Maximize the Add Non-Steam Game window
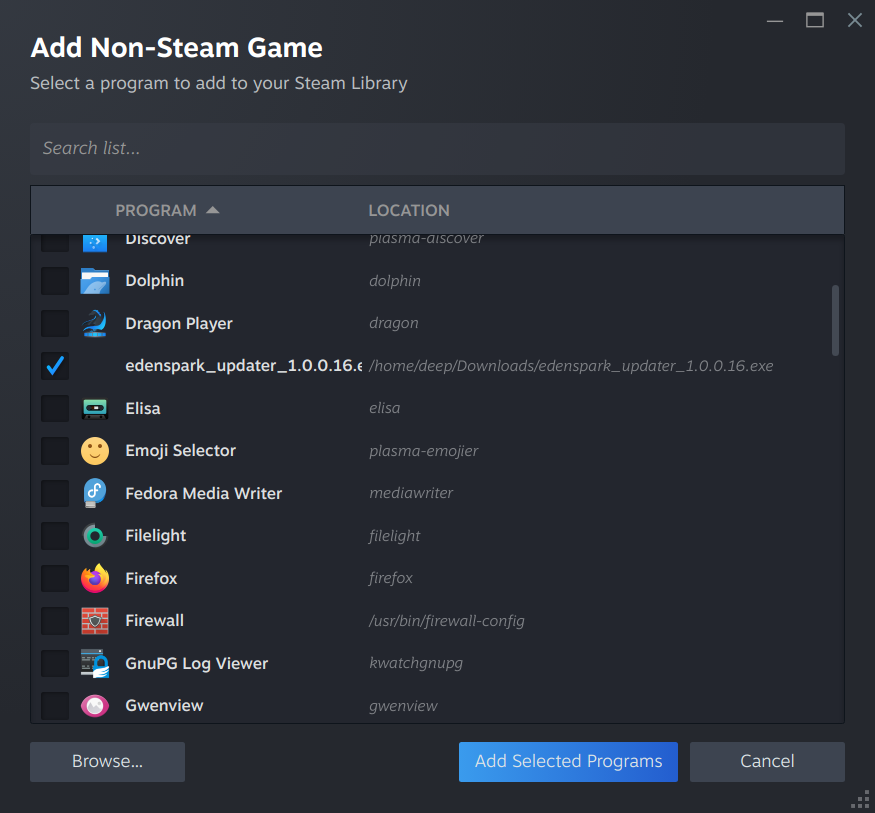875x813 pixels. [815, 21]
